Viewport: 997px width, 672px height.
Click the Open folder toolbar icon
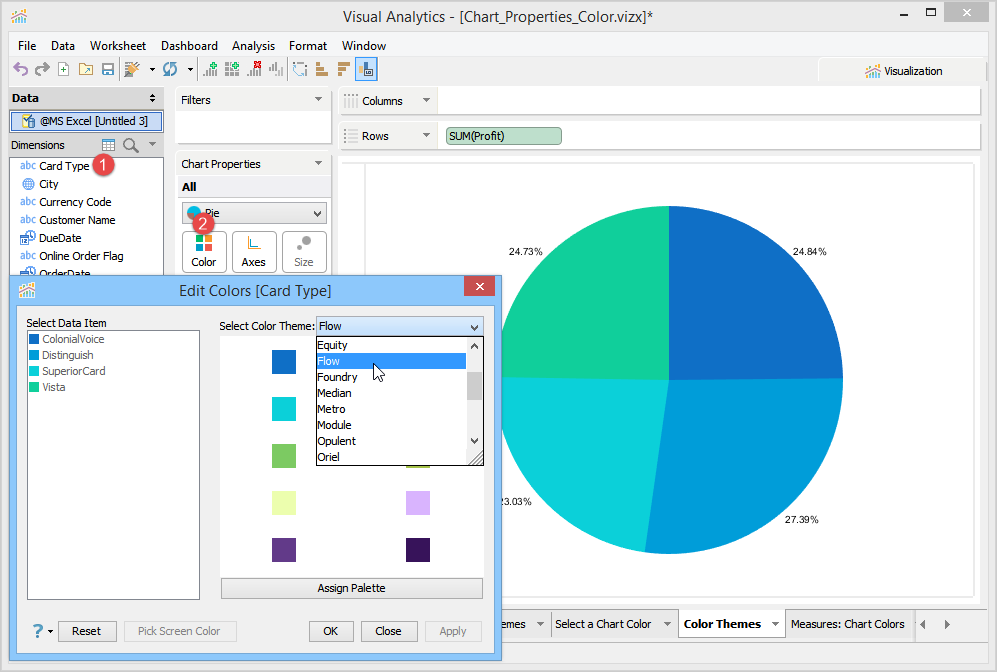click(86, 69)
